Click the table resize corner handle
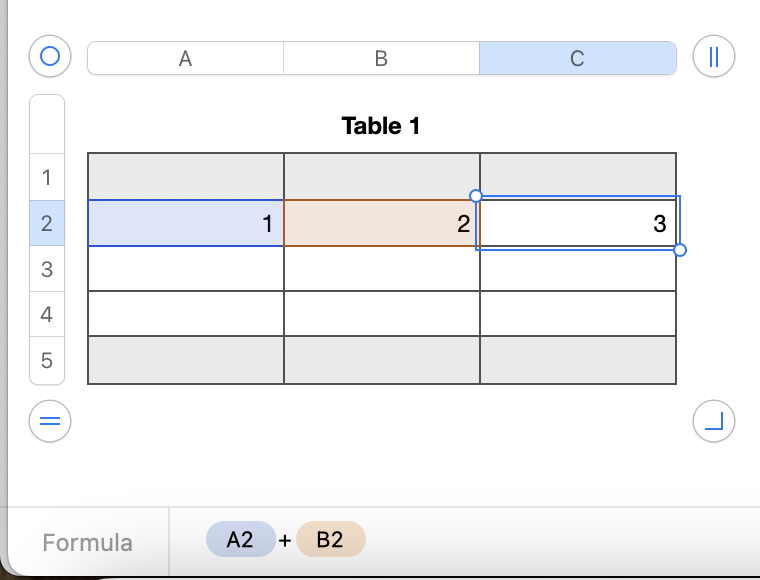Image resolution: width=760 pixels, height=580 pixels. pyautogui.click(x=713, y=421)
